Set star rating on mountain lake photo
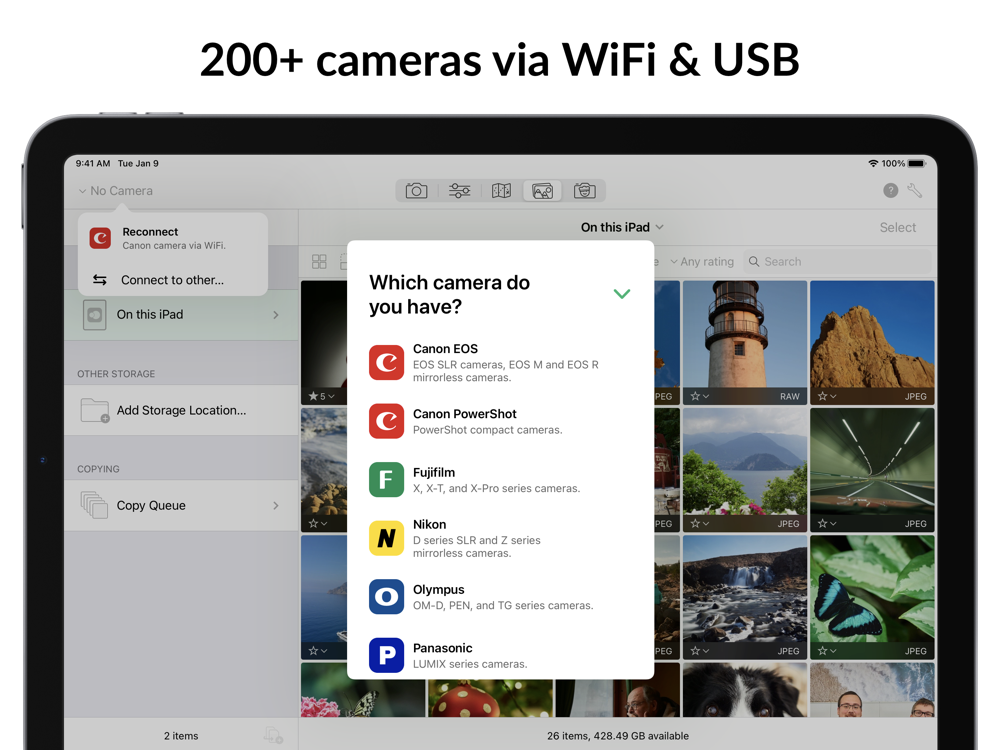Viewport: 1000px width, 750px height. [x=700, y=524]
